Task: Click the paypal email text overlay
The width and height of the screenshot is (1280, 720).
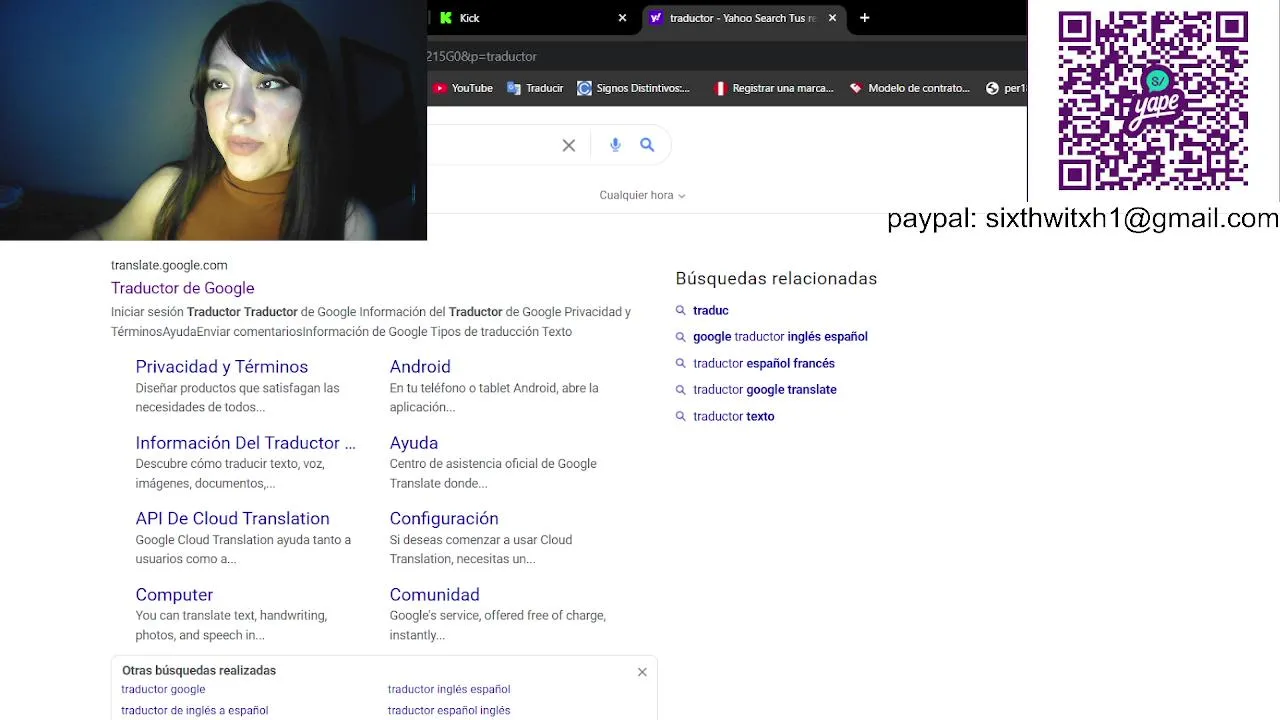Action: (1083, 219)
